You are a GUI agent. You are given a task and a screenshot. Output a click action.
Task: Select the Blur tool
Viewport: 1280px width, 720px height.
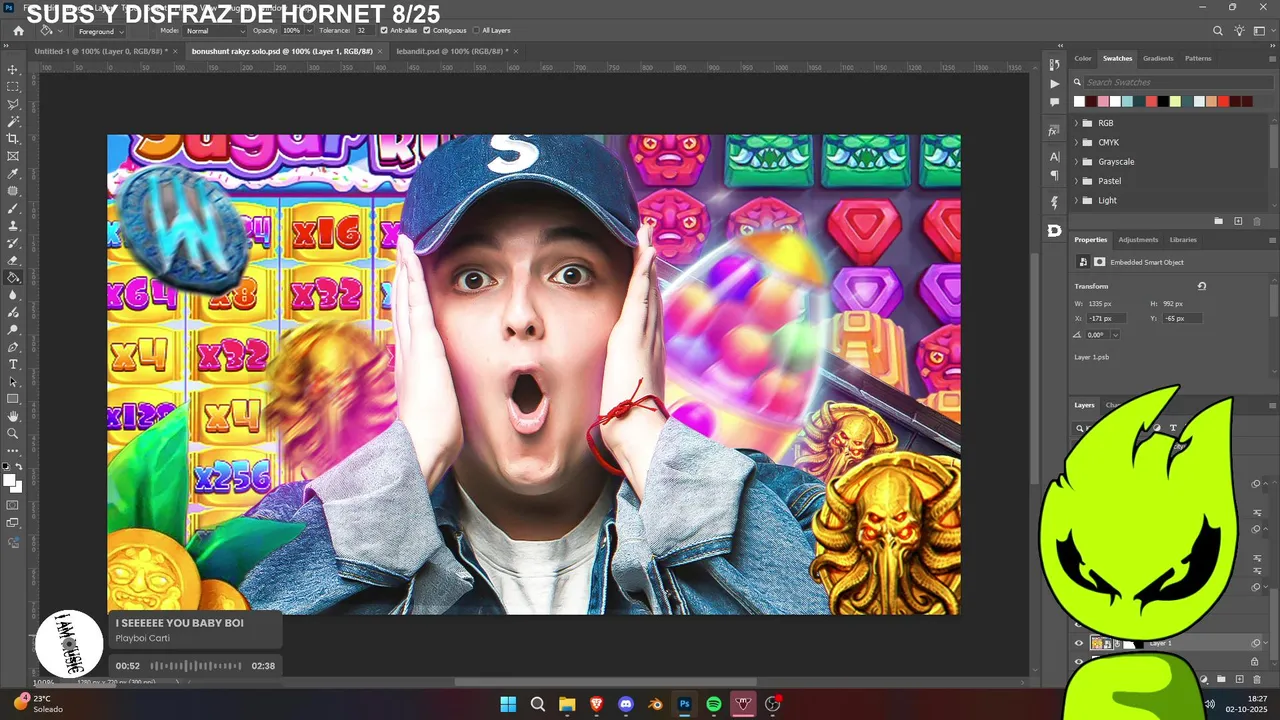(13, 295)
